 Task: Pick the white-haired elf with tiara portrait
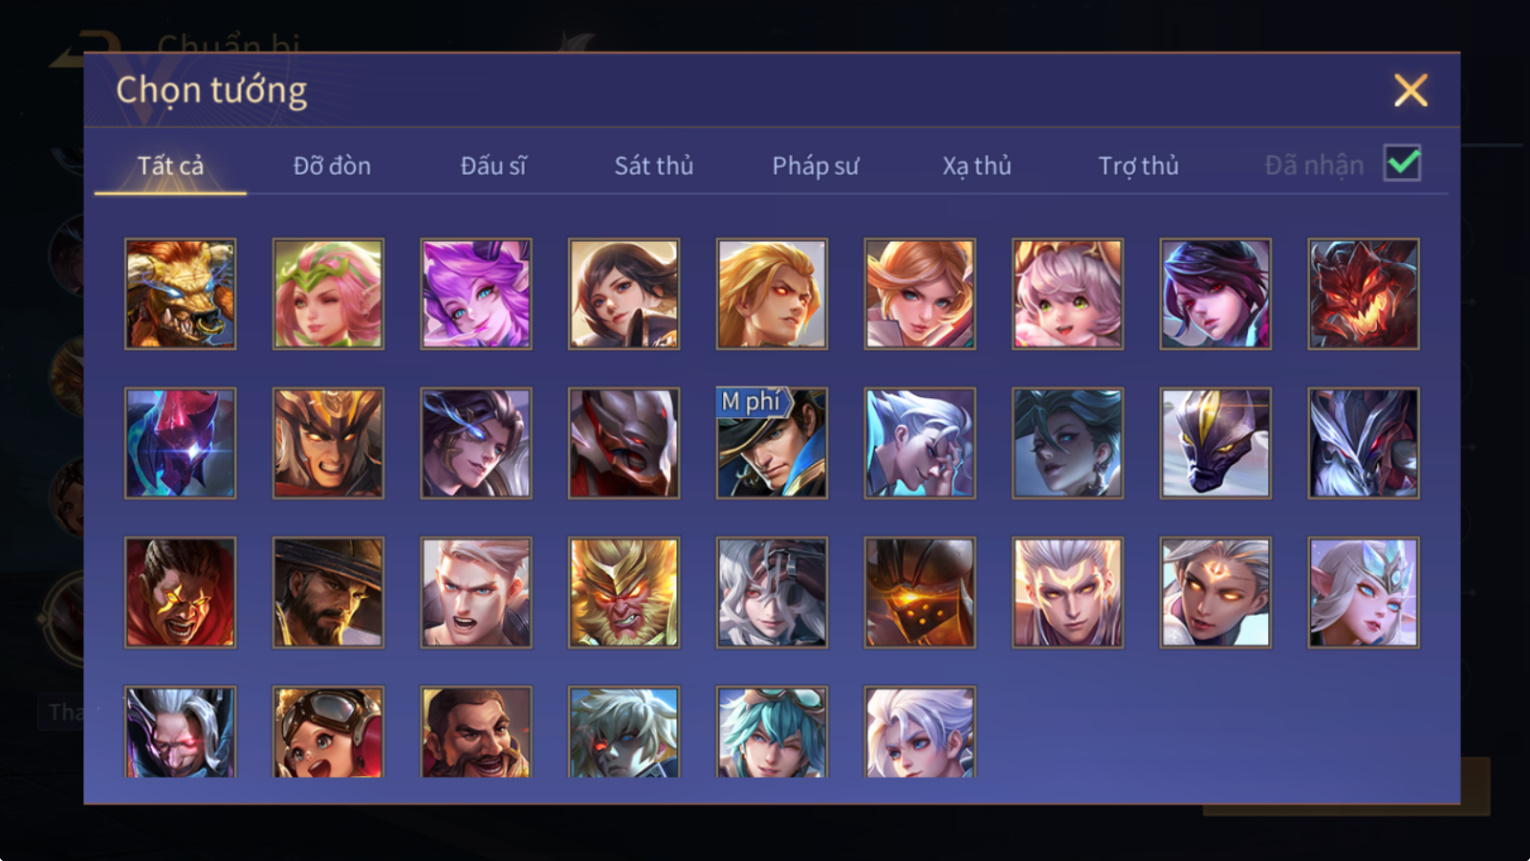[1363, 592]
